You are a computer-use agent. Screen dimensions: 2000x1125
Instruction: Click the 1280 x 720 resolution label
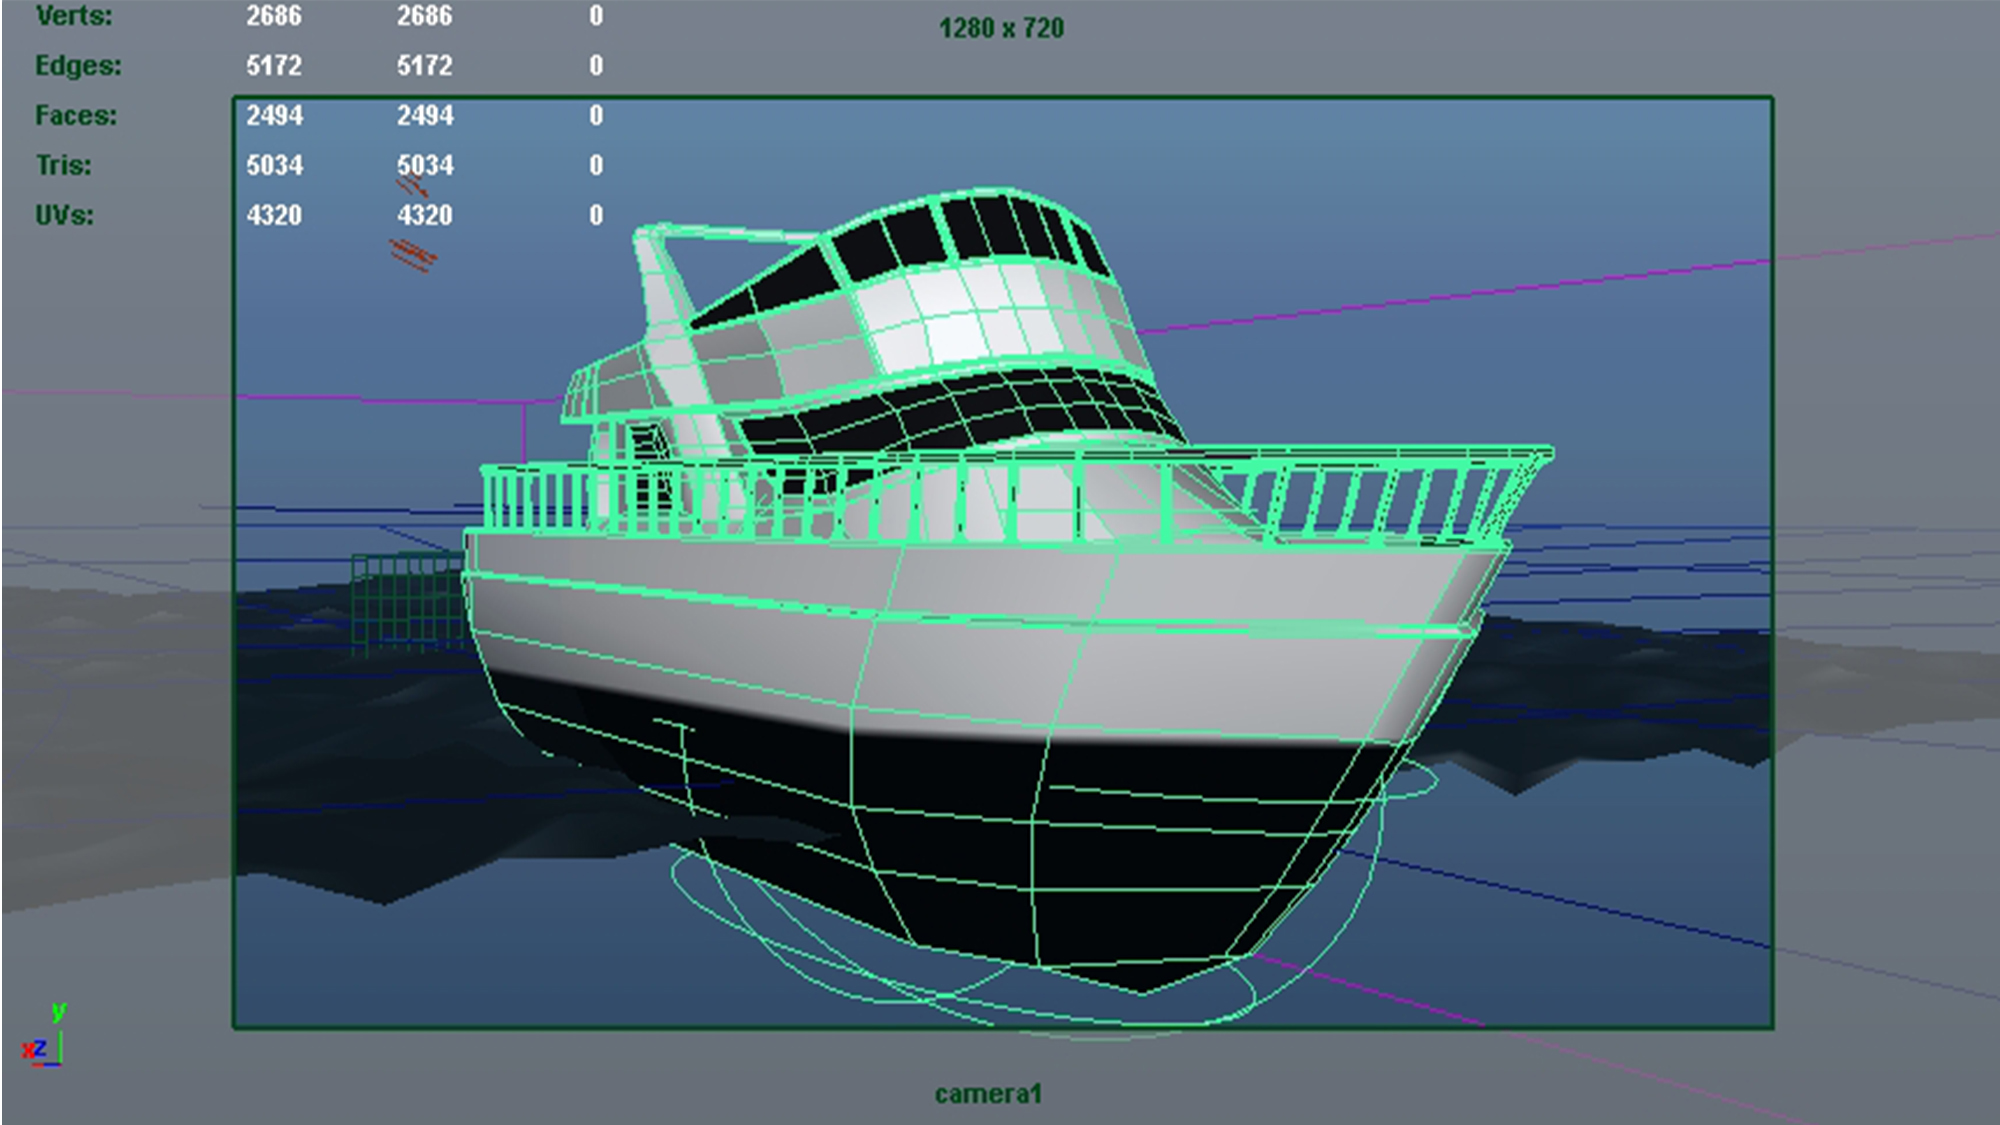pos(1001,28)
